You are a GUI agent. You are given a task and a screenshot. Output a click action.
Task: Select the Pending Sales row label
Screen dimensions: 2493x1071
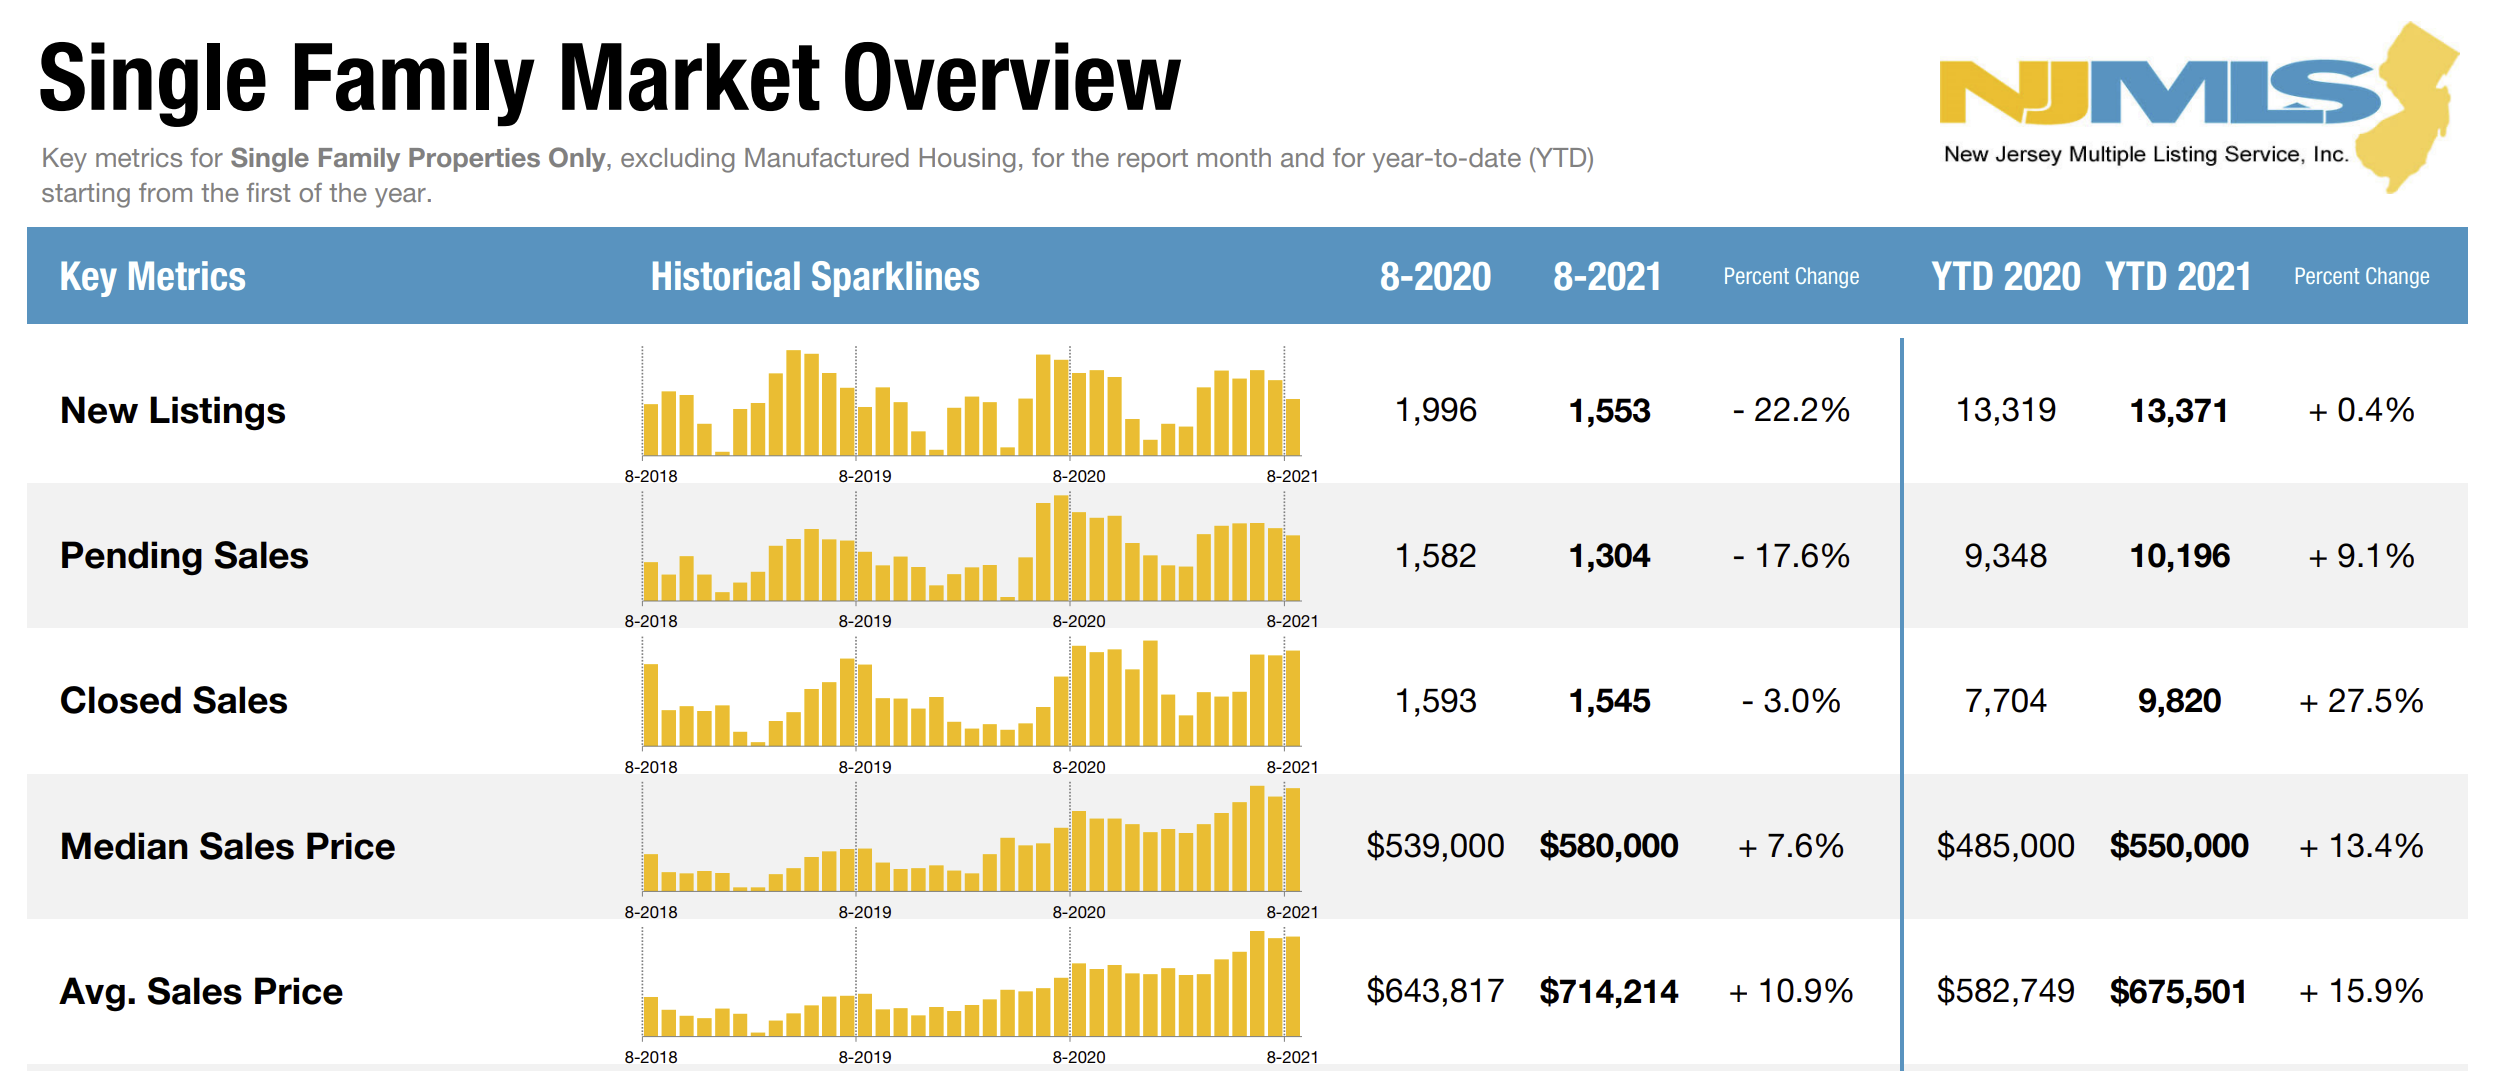[x=184, y=555]
